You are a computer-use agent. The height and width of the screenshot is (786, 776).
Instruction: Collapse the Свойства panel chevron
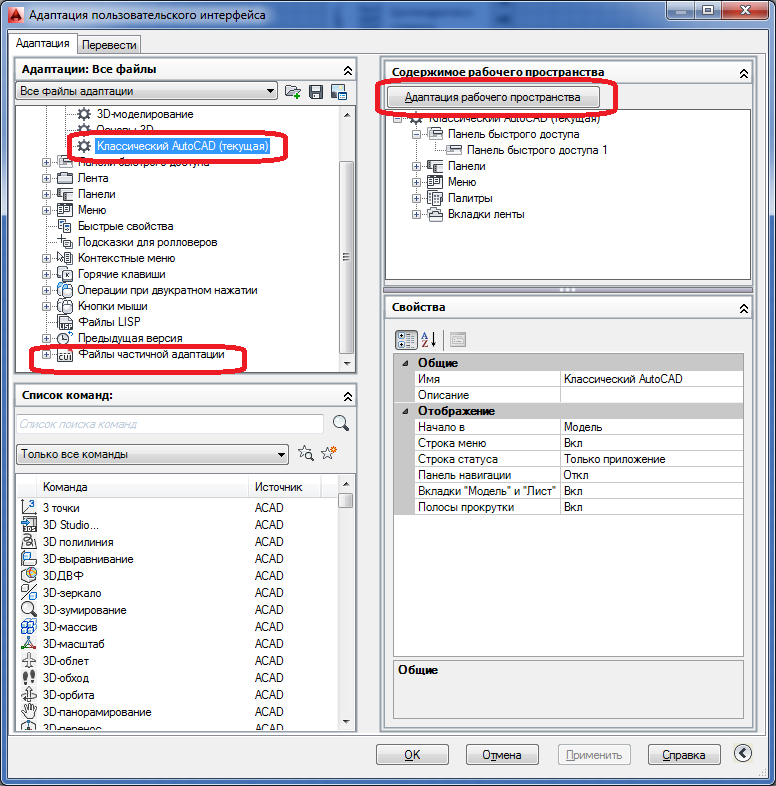[744, 308]
